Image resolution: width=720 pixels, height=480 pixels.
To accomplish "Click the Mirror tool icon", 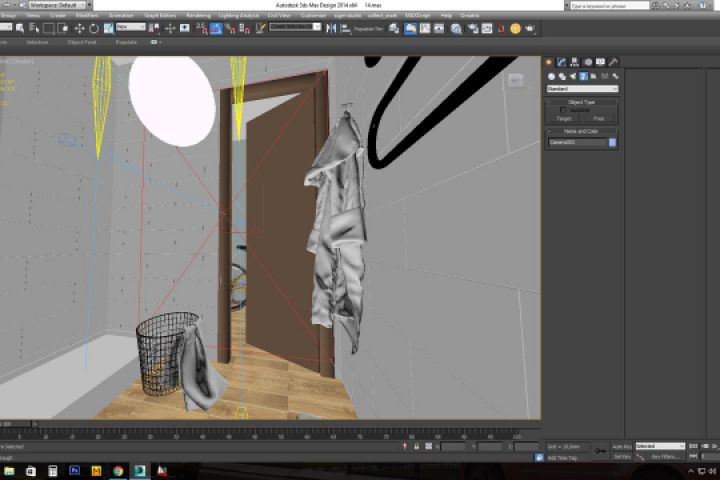I will tap(331, 28).
